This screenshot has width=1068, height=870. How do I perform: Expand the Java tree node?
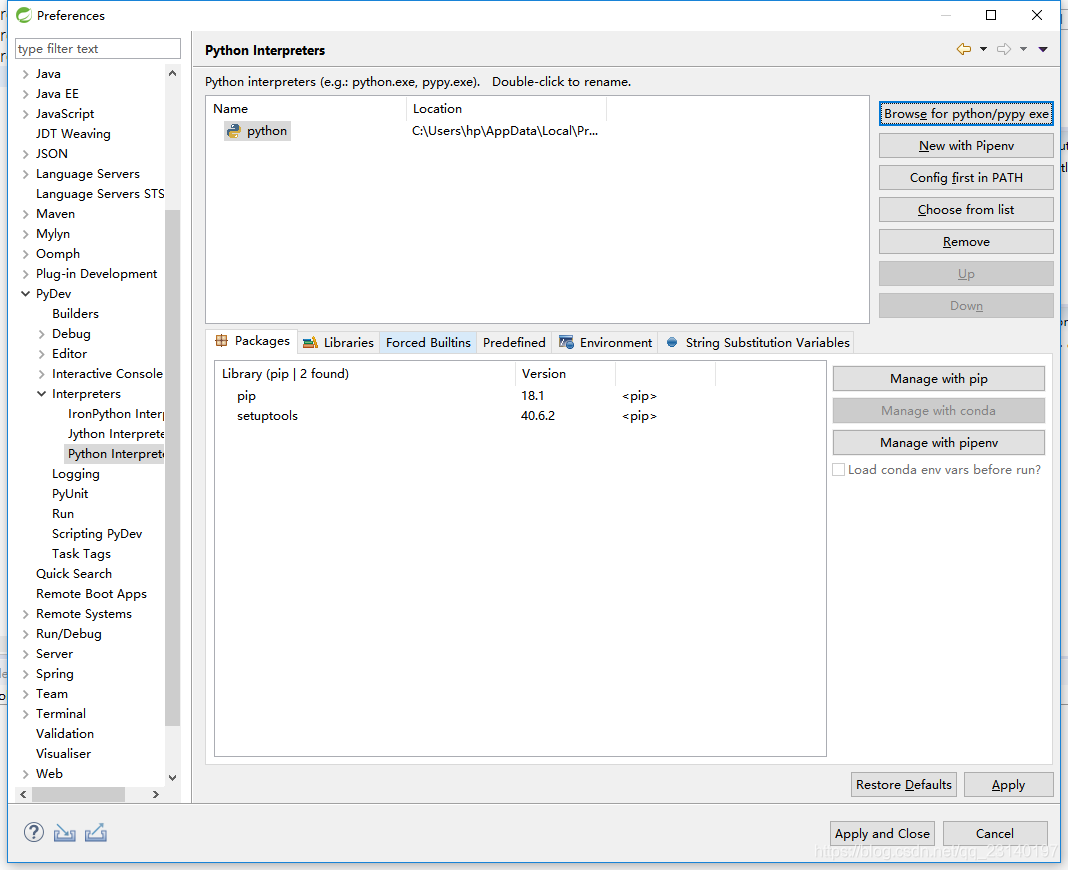[25, 74]
